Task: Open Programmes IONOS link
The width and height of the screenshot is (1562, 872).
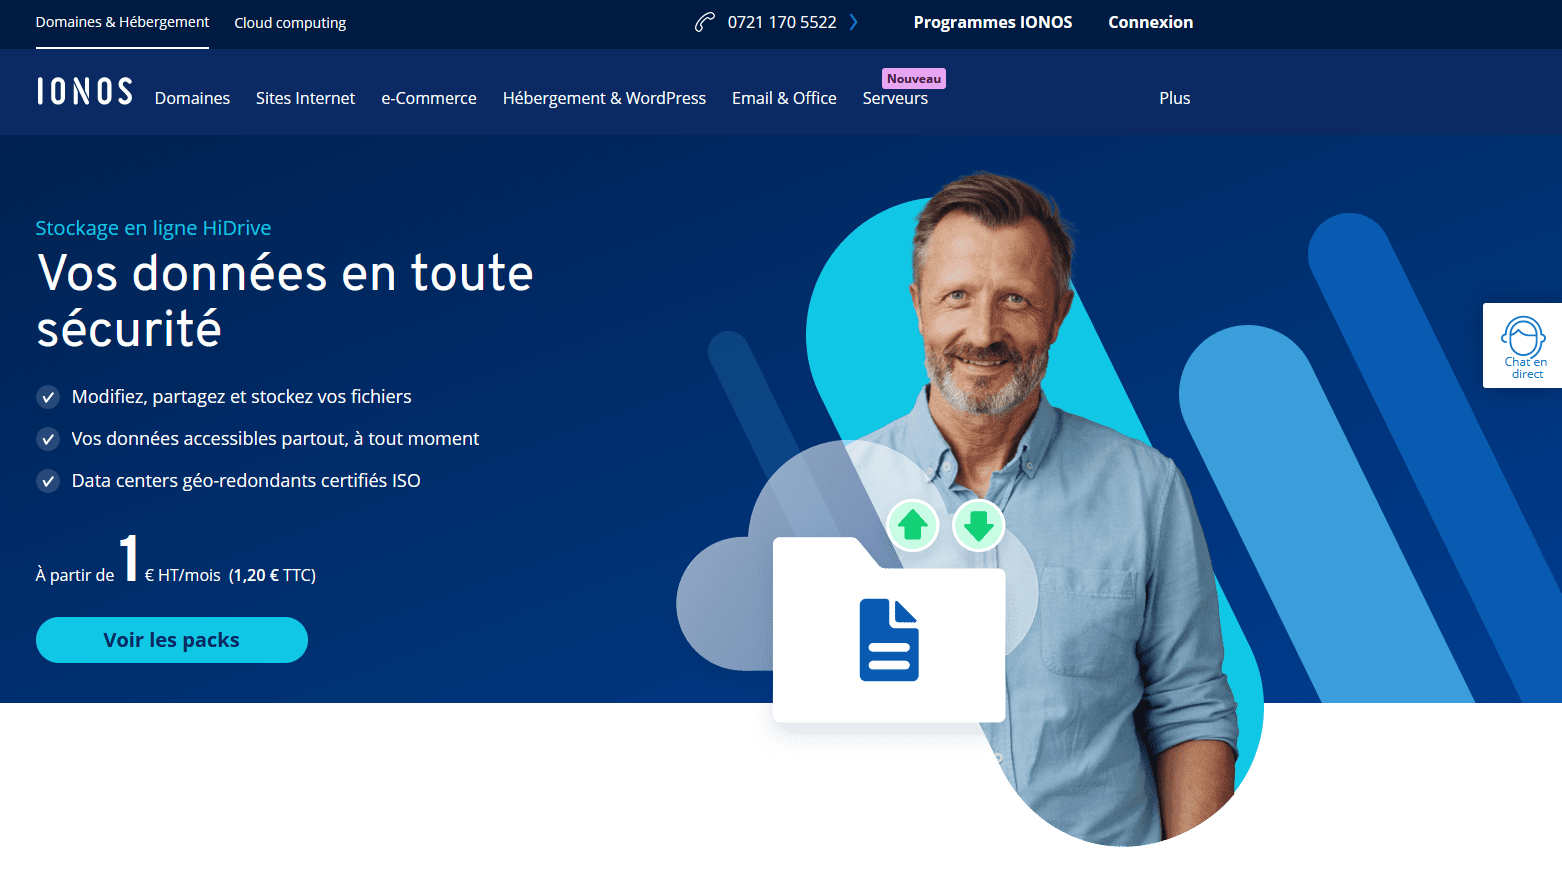Action: 993,22
